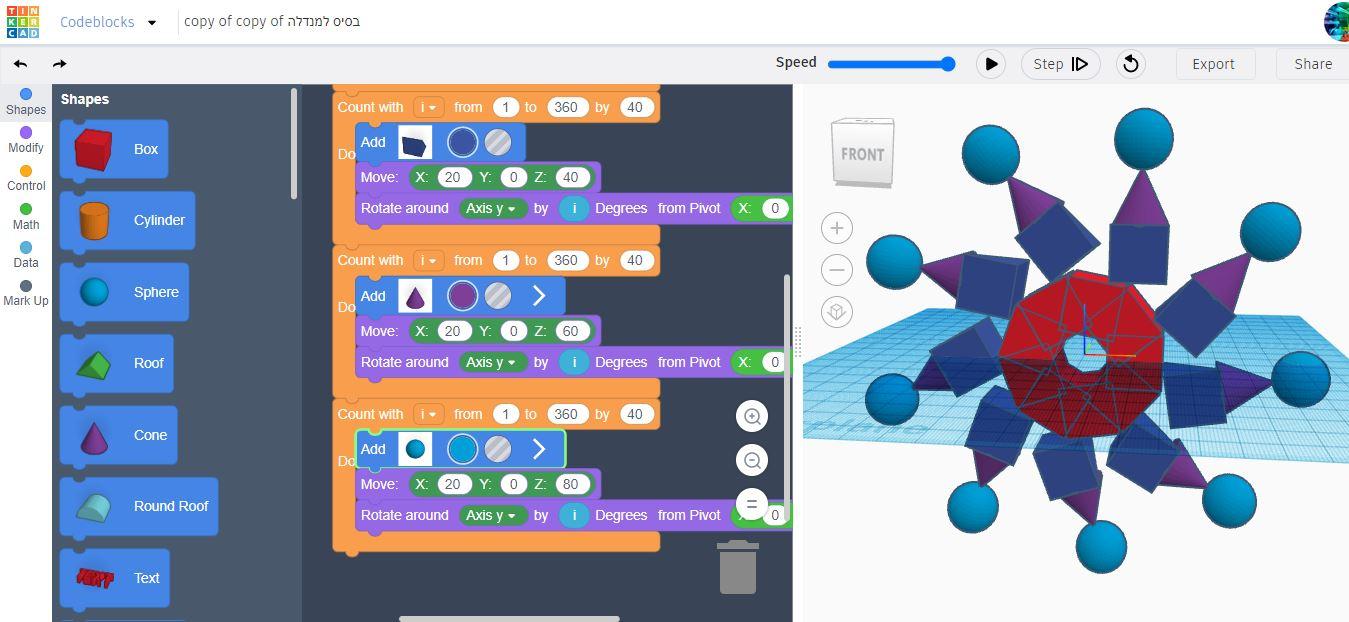Expand the cone Add block parameters arrow
The width and height of the screenshot is (1349, 622).
coord(539,296)
